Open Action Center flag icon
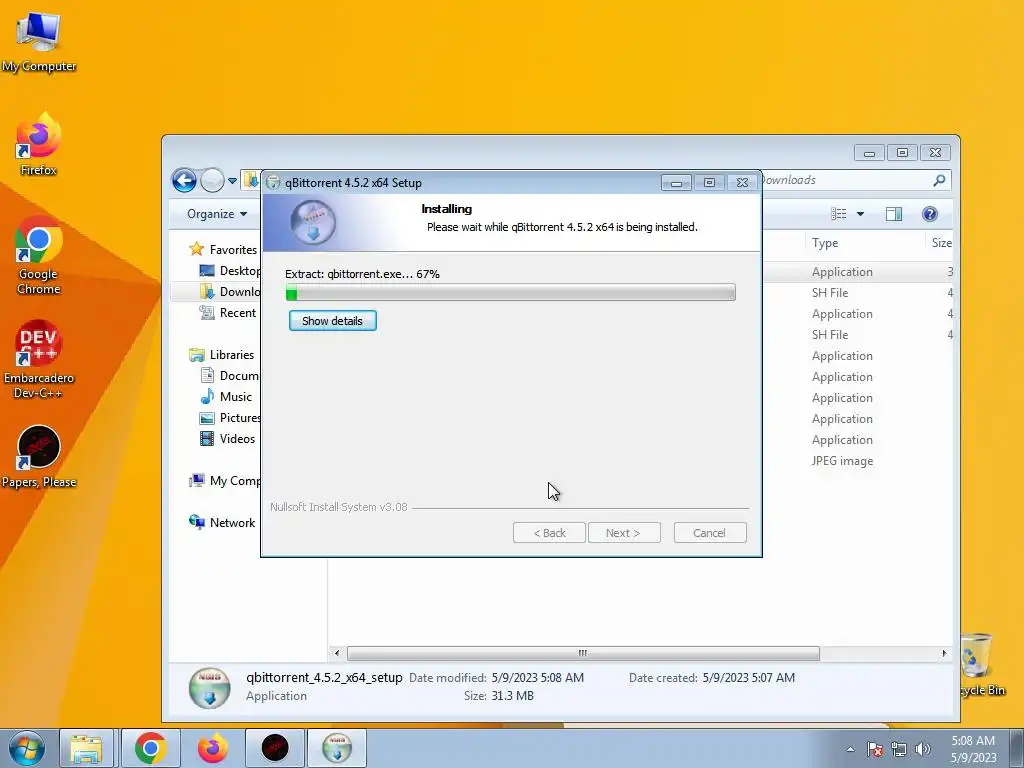This screenshot has width=1024, height=768. point(875,749)
